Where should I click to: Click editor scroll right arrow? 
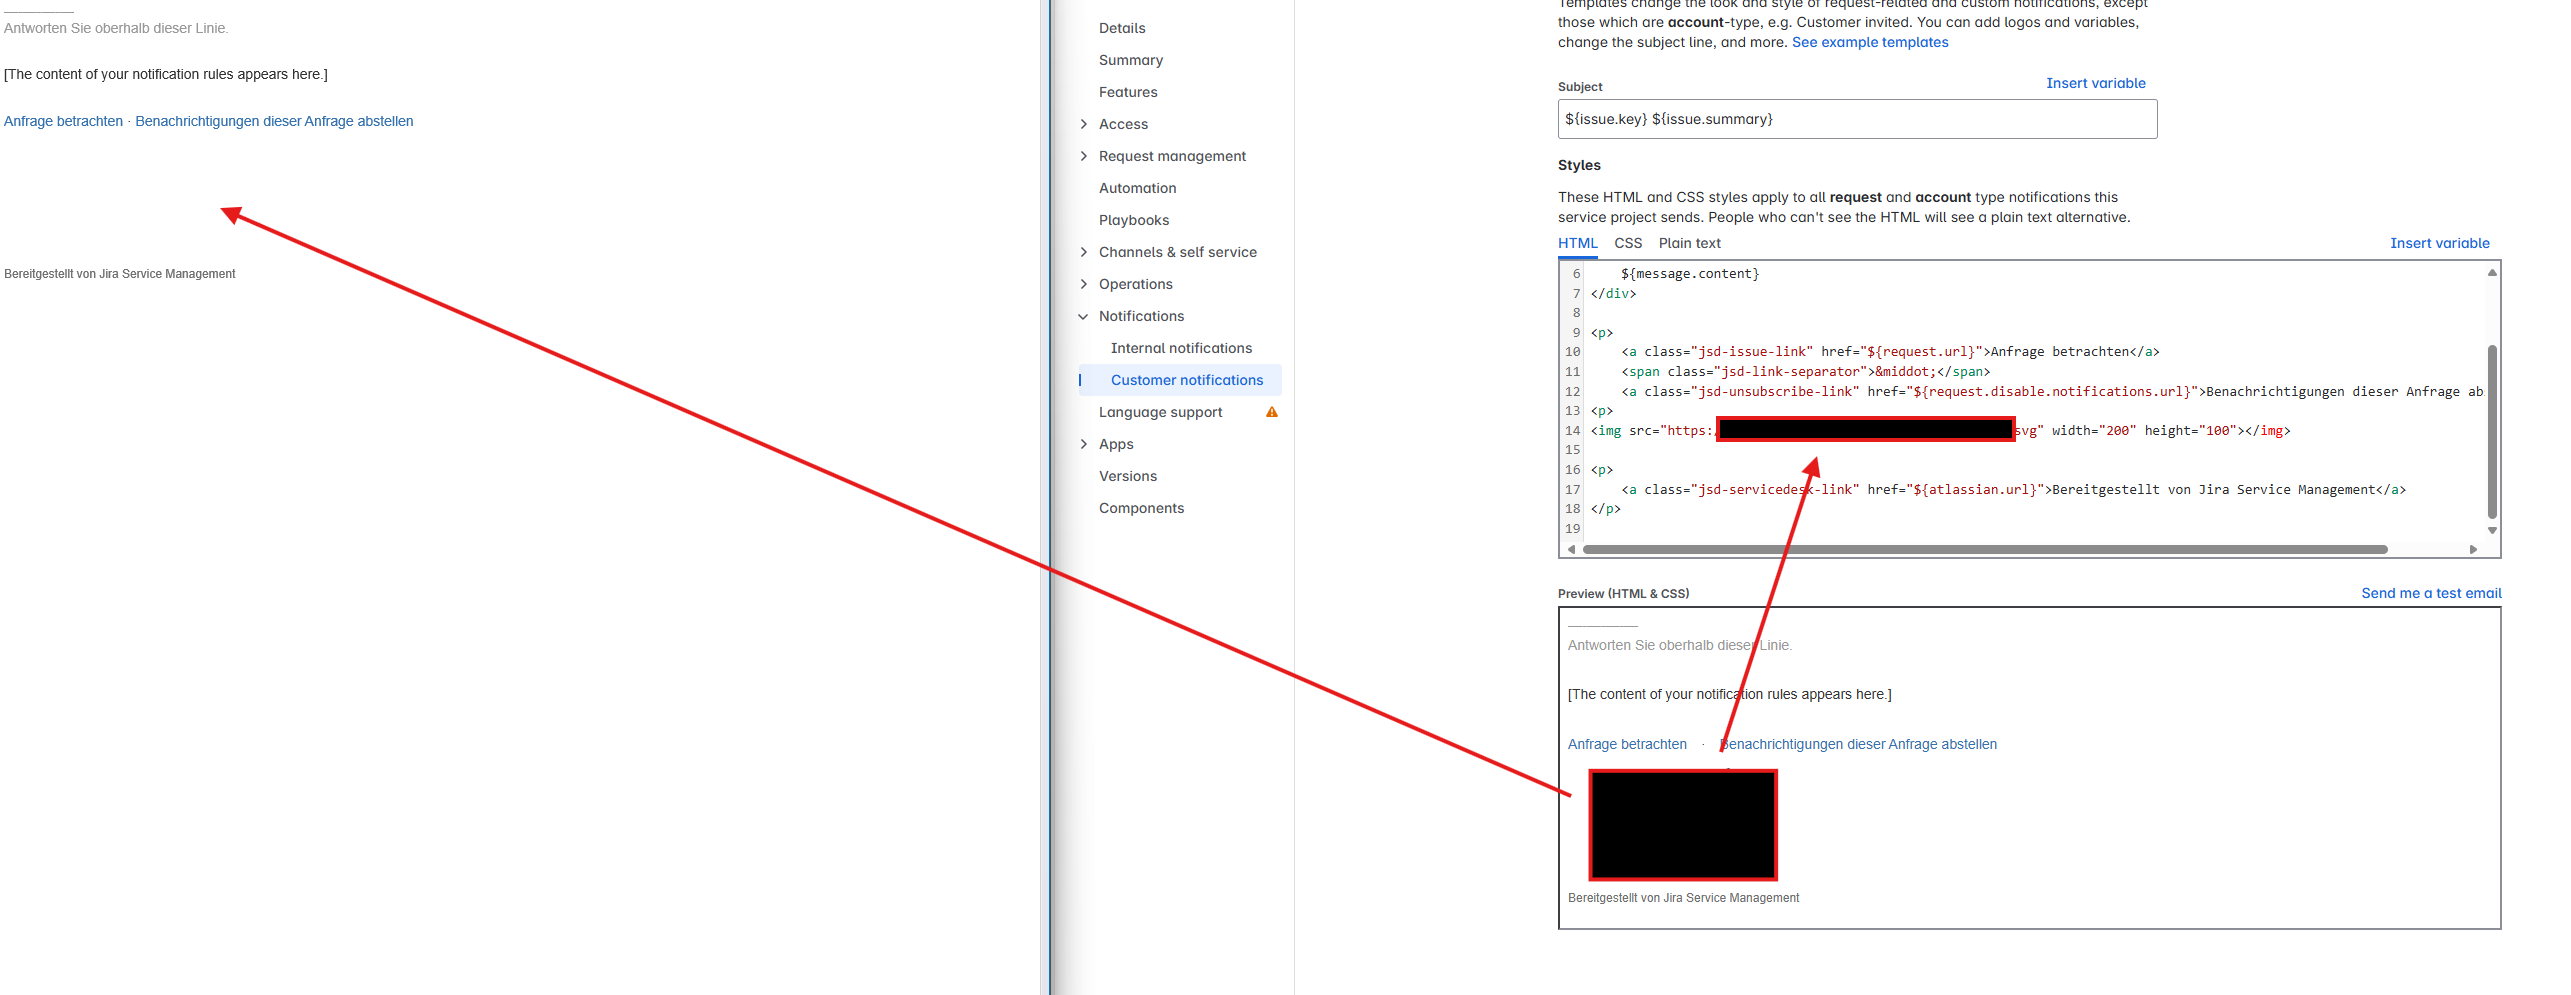coord(2473,549)
